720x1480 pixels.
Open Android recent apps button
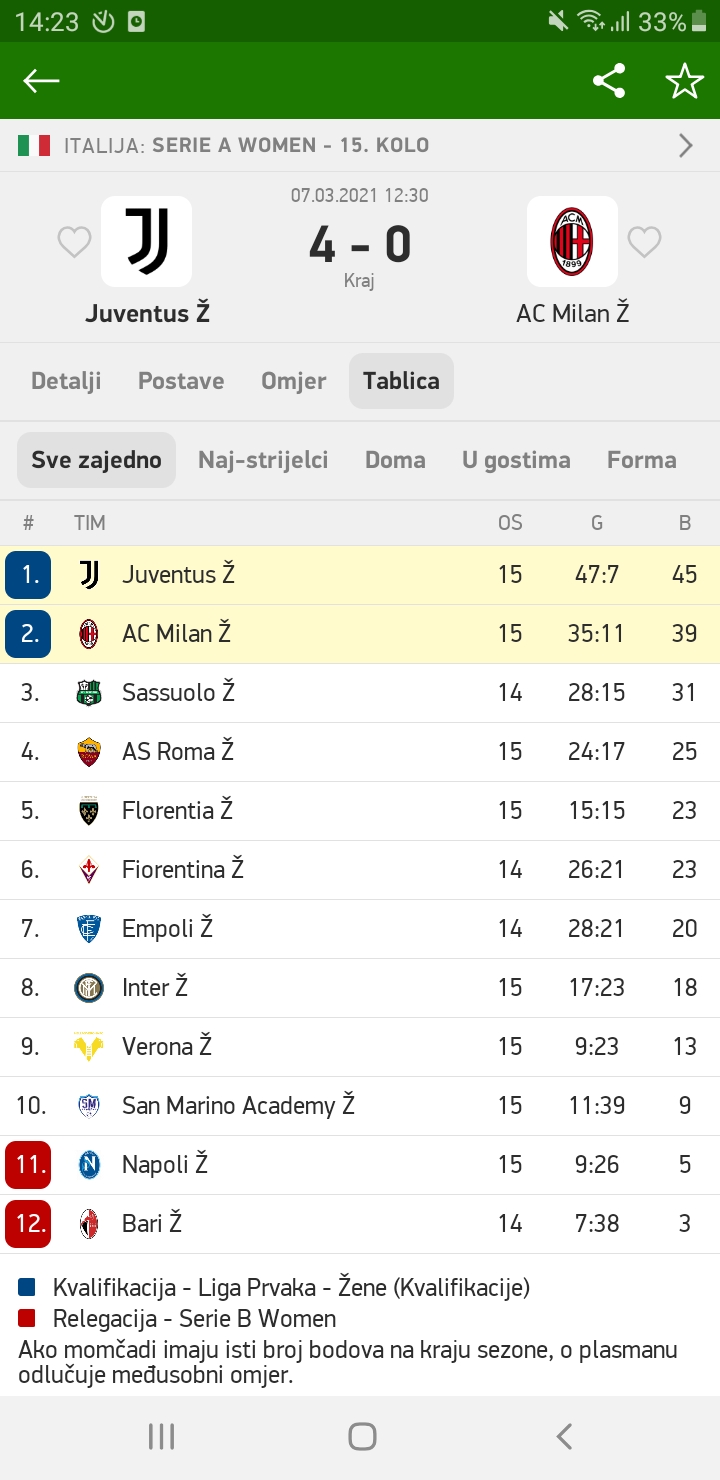pyautogui.click(x=161, y=1437)
